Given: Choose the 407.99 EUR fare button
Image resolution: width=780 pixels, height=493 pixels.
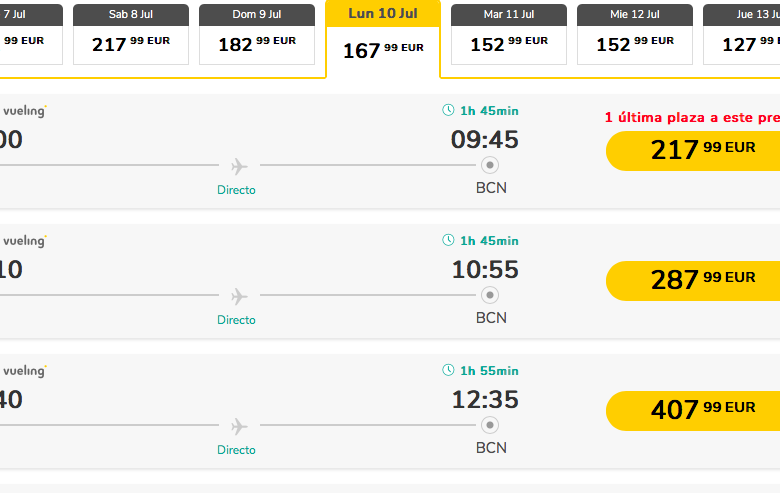Looking at the screenshot, I should coord(693,410).
